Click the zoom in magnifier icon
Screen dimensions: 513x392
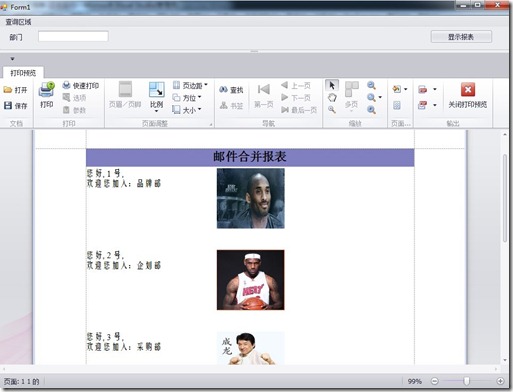371,110
